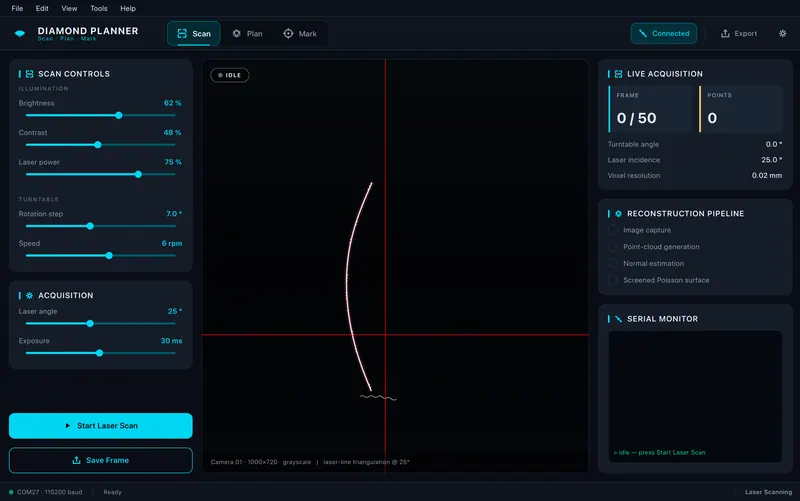Switch to the Plan tab
This screenshot has height=501, width=800.
coord(247,34)
